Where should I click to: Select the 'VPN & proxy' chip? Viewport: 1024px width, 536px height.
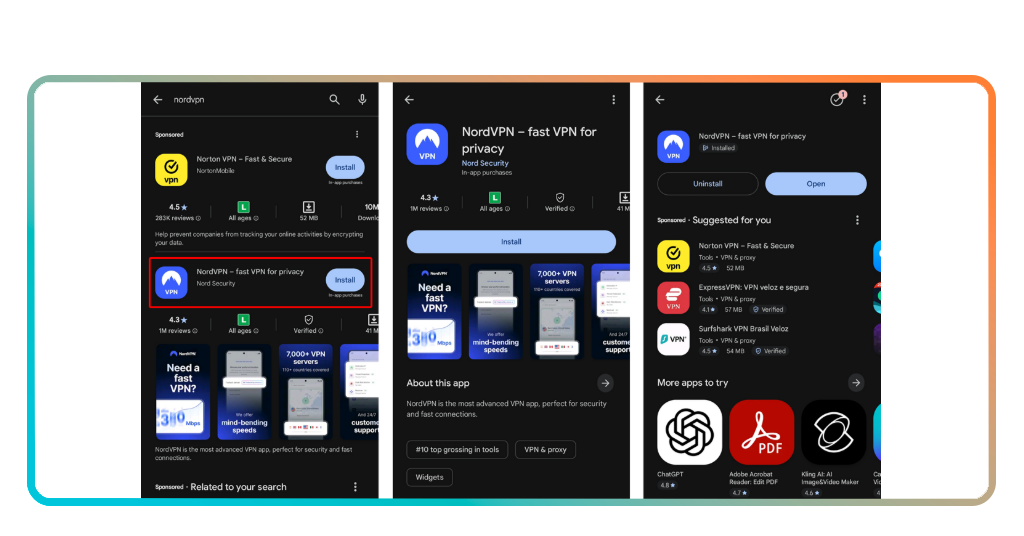545,450
